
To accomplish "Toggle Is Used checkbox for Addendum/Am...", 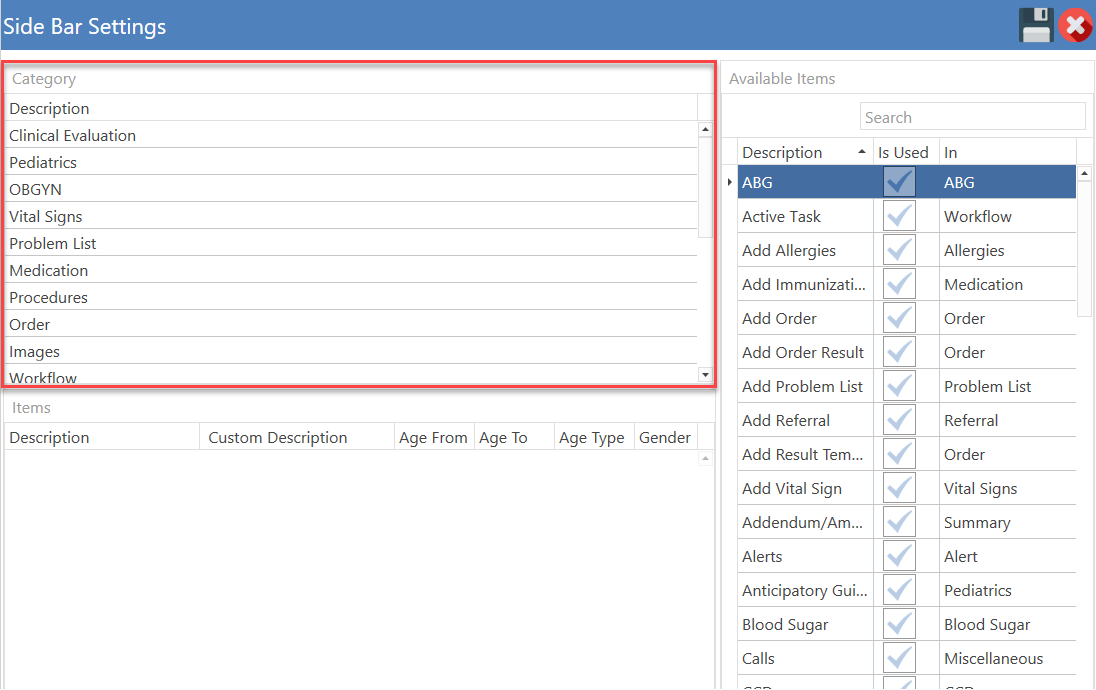I will pyautogui.click(x=899, y=522).
